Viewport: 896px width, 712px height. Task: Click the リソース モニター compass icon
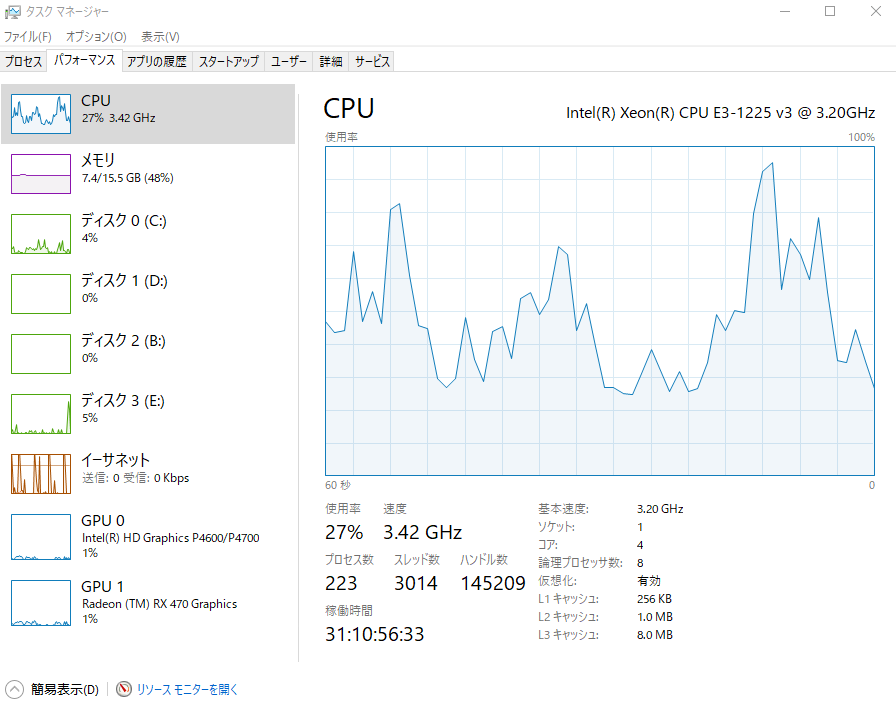point(123,689)
